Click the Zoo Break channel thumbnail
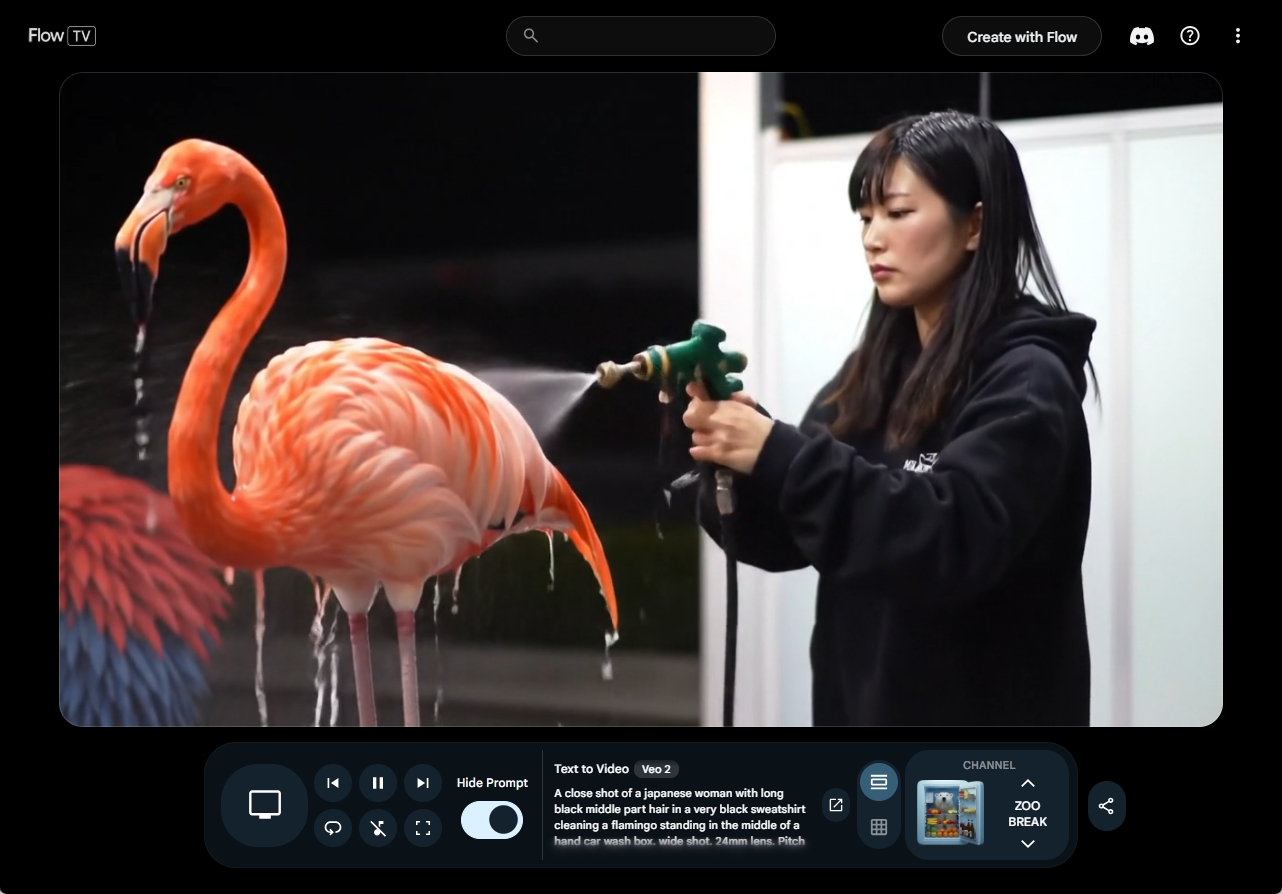Screen dimensions: 1282x894 pyautogui.click(x=950, y=813)
